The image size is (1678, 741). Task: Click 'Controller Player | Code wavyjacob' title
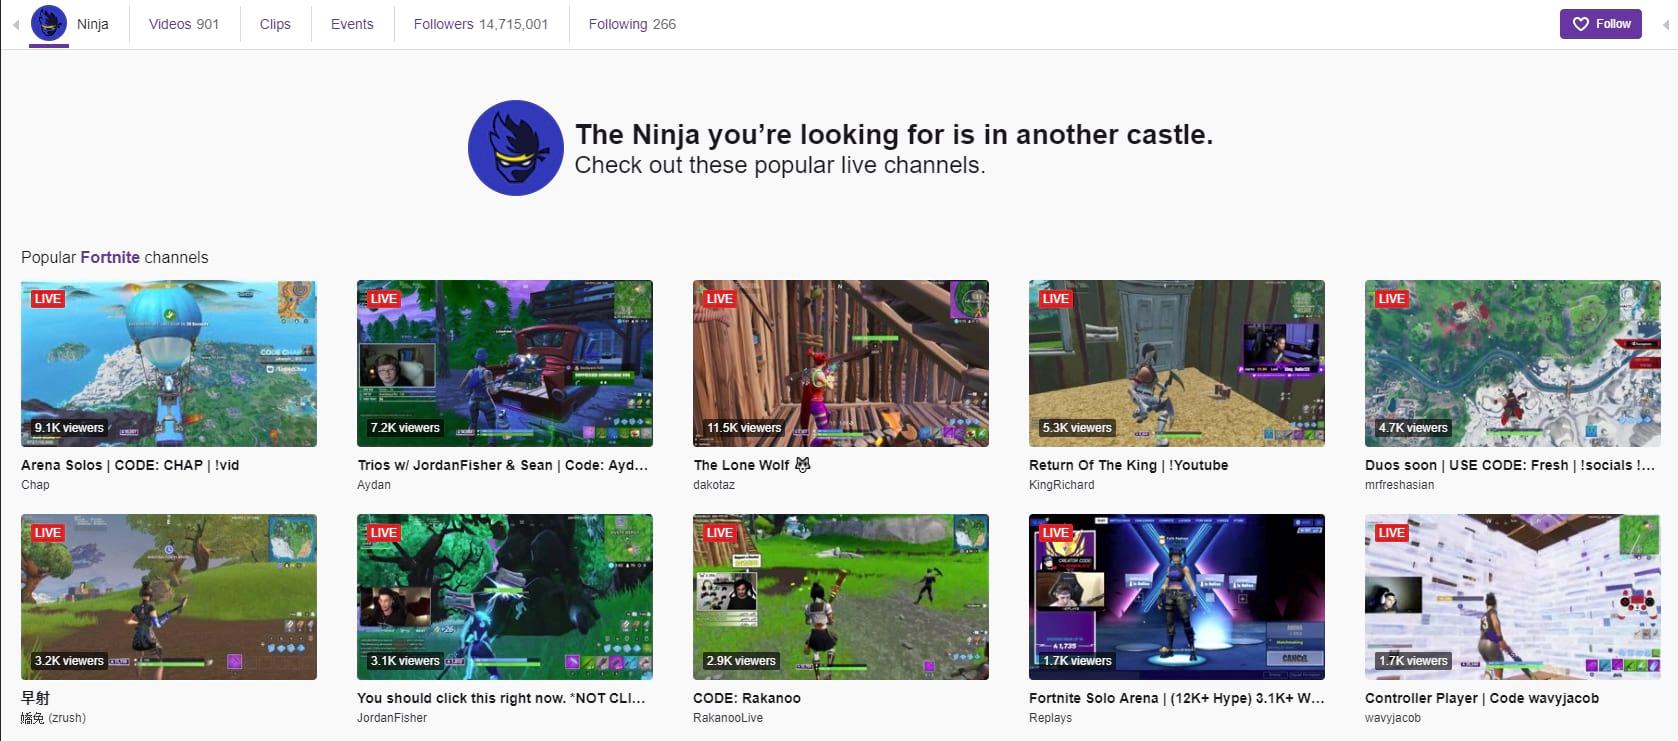(x=1482, y=698)
